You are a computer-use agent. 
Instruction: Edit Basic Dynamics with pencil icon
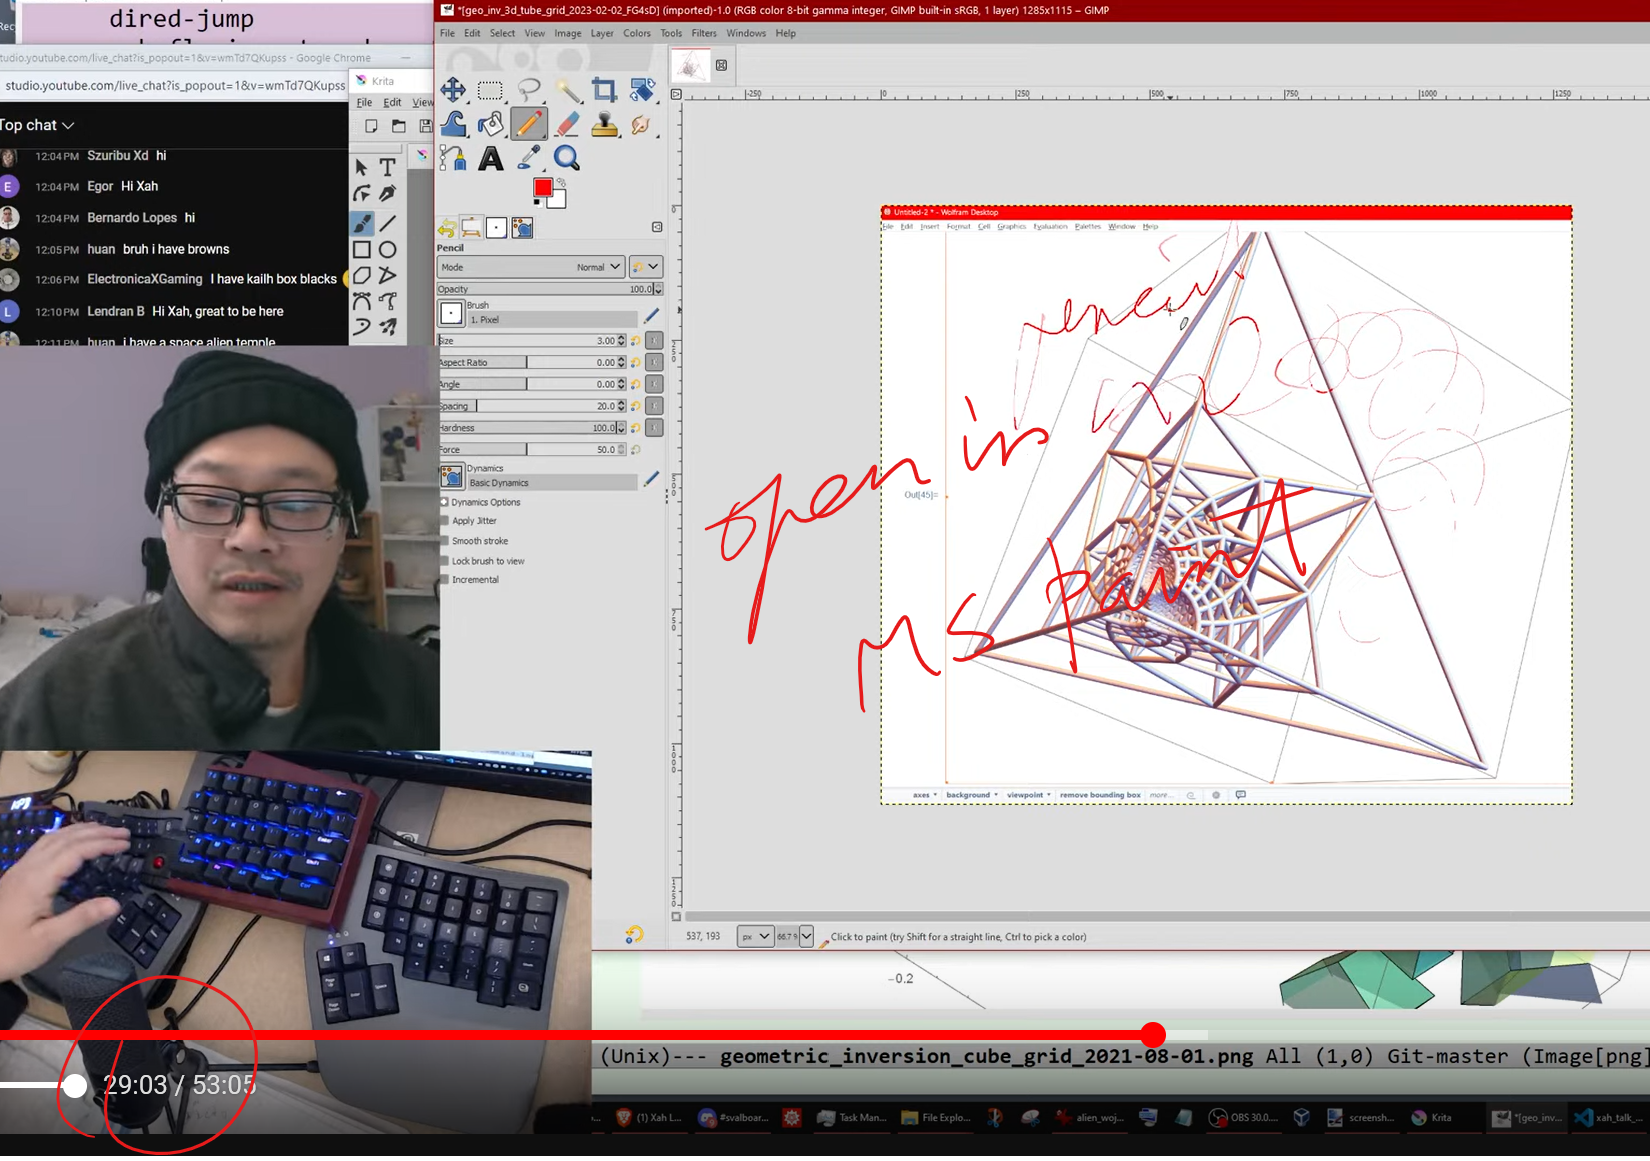(652, 479)
